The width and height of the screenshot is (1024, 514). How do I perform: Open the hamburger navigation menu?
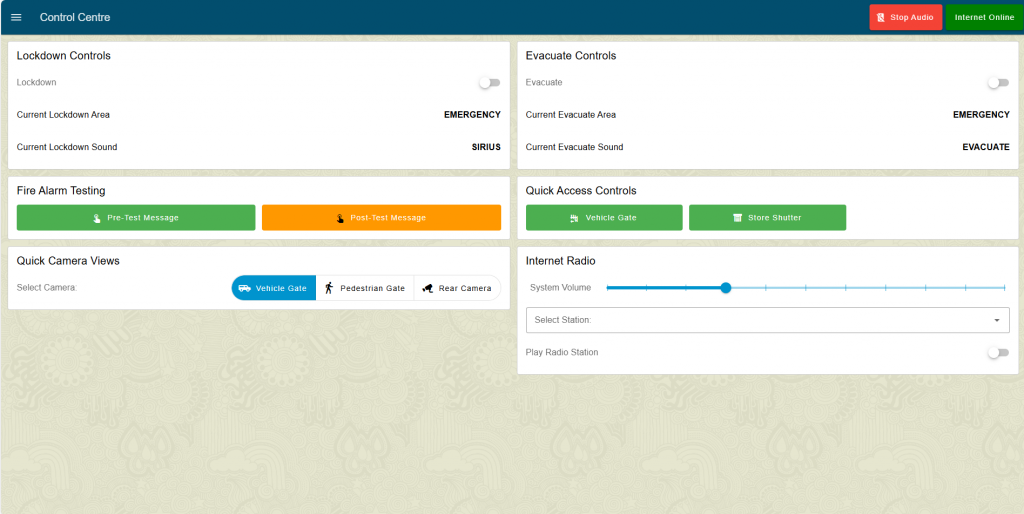click(x=16, y=17)
